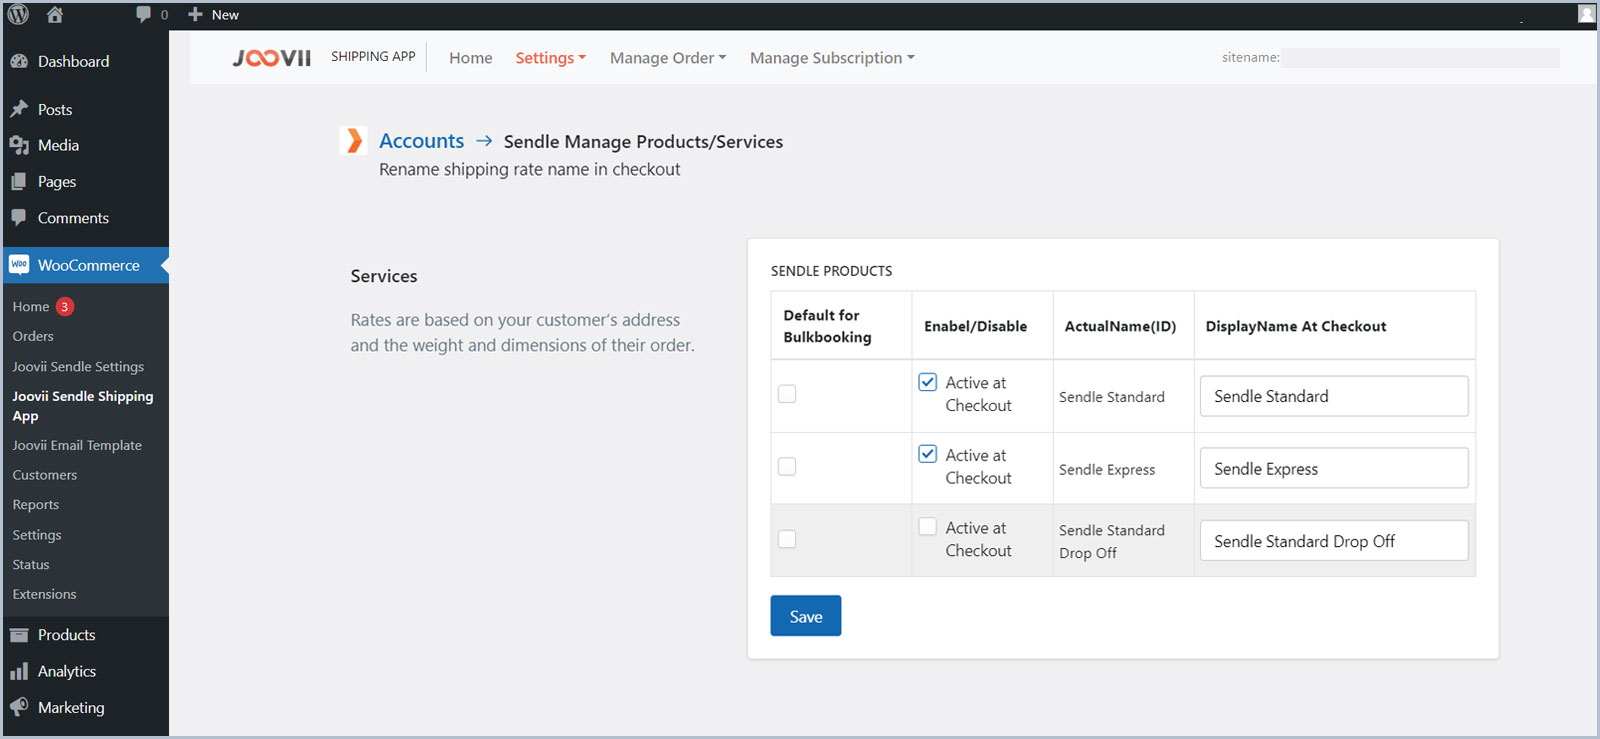This screenshot has width=1600, height=739.
Task: Open the Manage Order dropdown
Action: click(x=667, y=58)
